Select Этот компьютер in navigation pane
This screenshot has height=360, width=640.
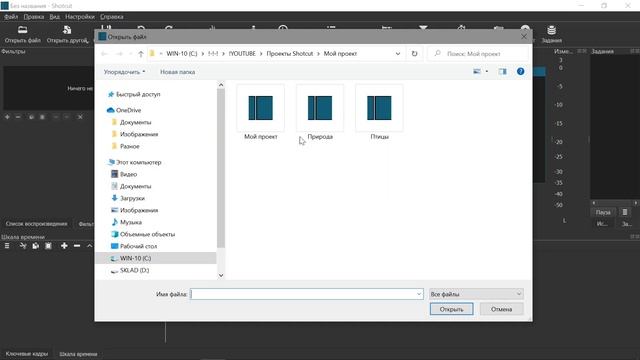point(135,162)
